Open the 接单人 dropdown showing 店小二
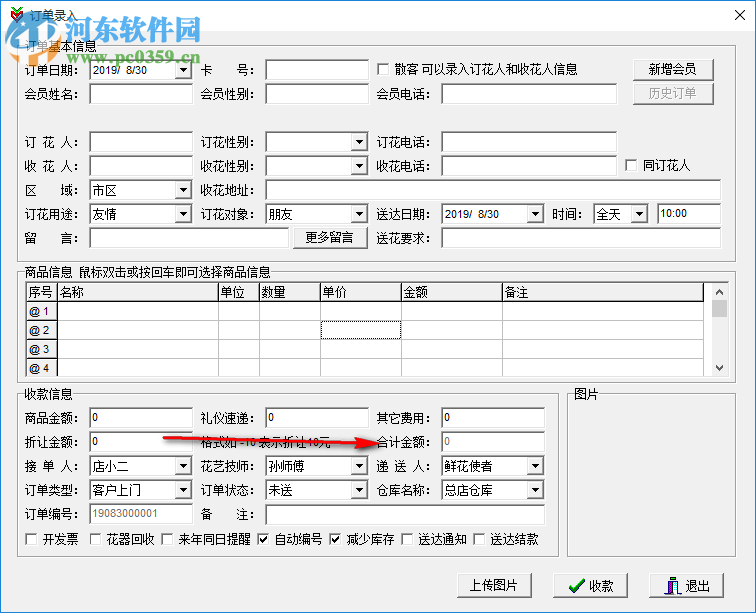The height and width of the screenshot is (613, 756). pos(183,466)
